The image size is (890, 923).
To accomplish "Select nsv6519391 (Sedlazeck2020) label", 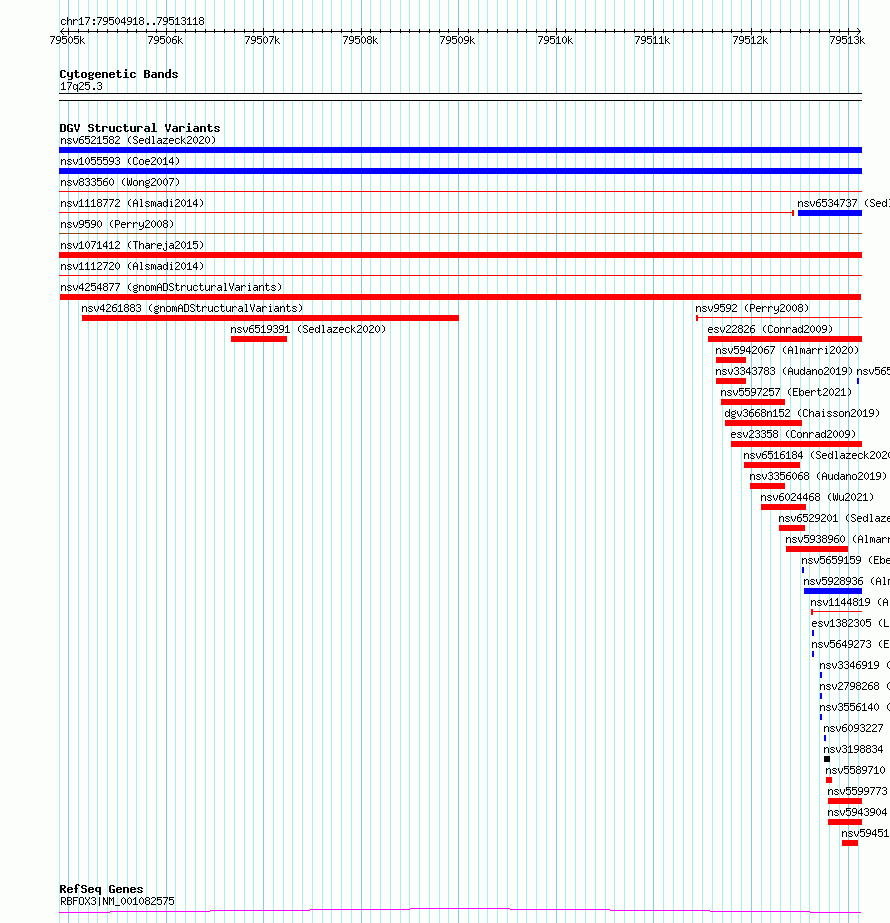I will pyautogui.click(x=308, y=330).
